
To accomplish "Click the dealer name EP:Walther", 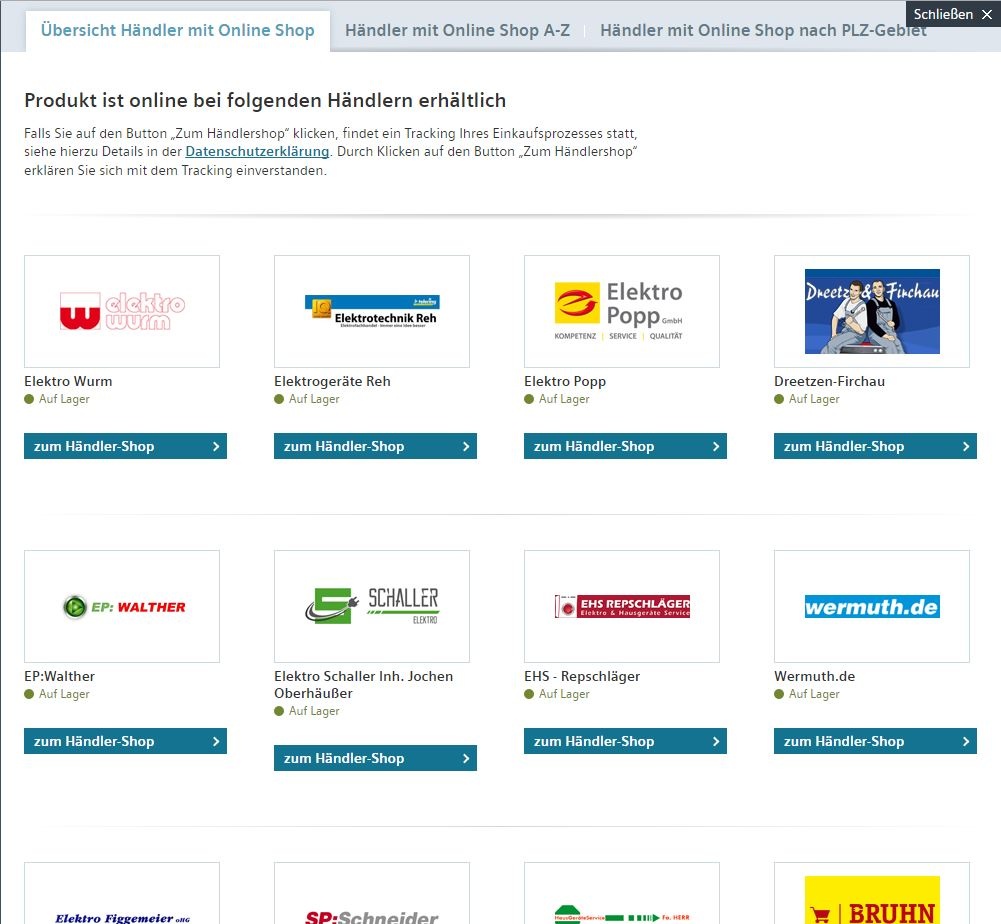I will (59, 676).
